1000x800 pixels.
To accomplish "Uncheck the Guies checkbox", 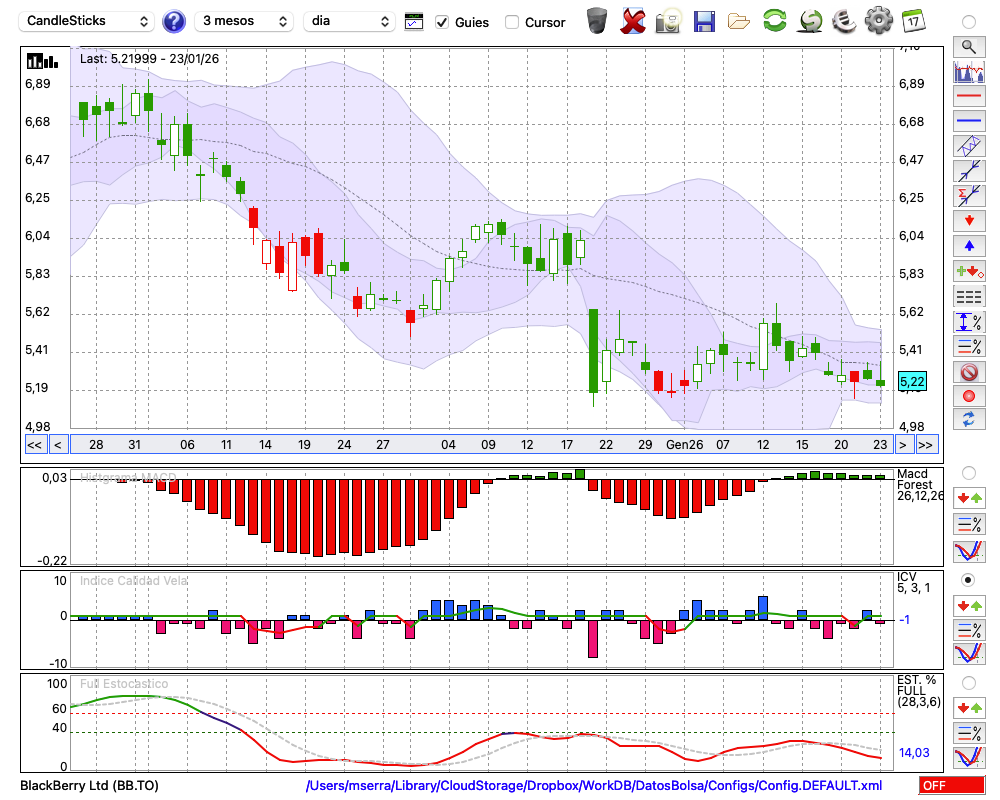I will [442, 22].
